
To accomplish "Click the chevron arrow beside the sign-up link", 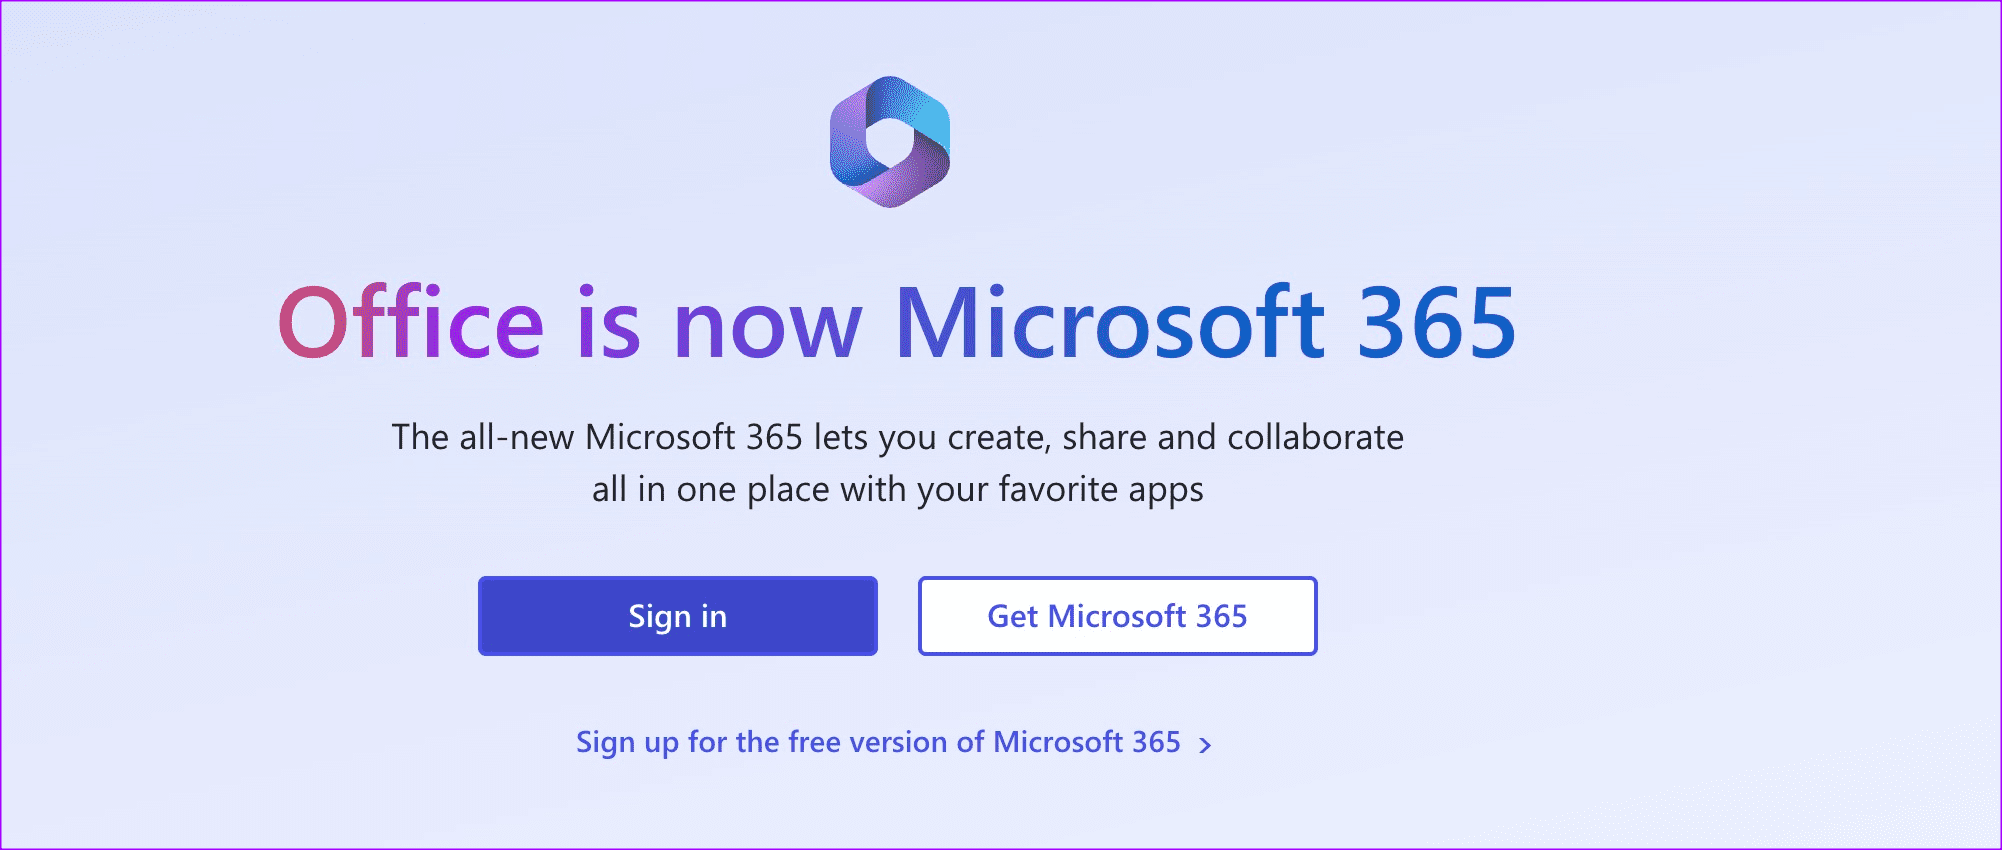I will (1205, 745).
